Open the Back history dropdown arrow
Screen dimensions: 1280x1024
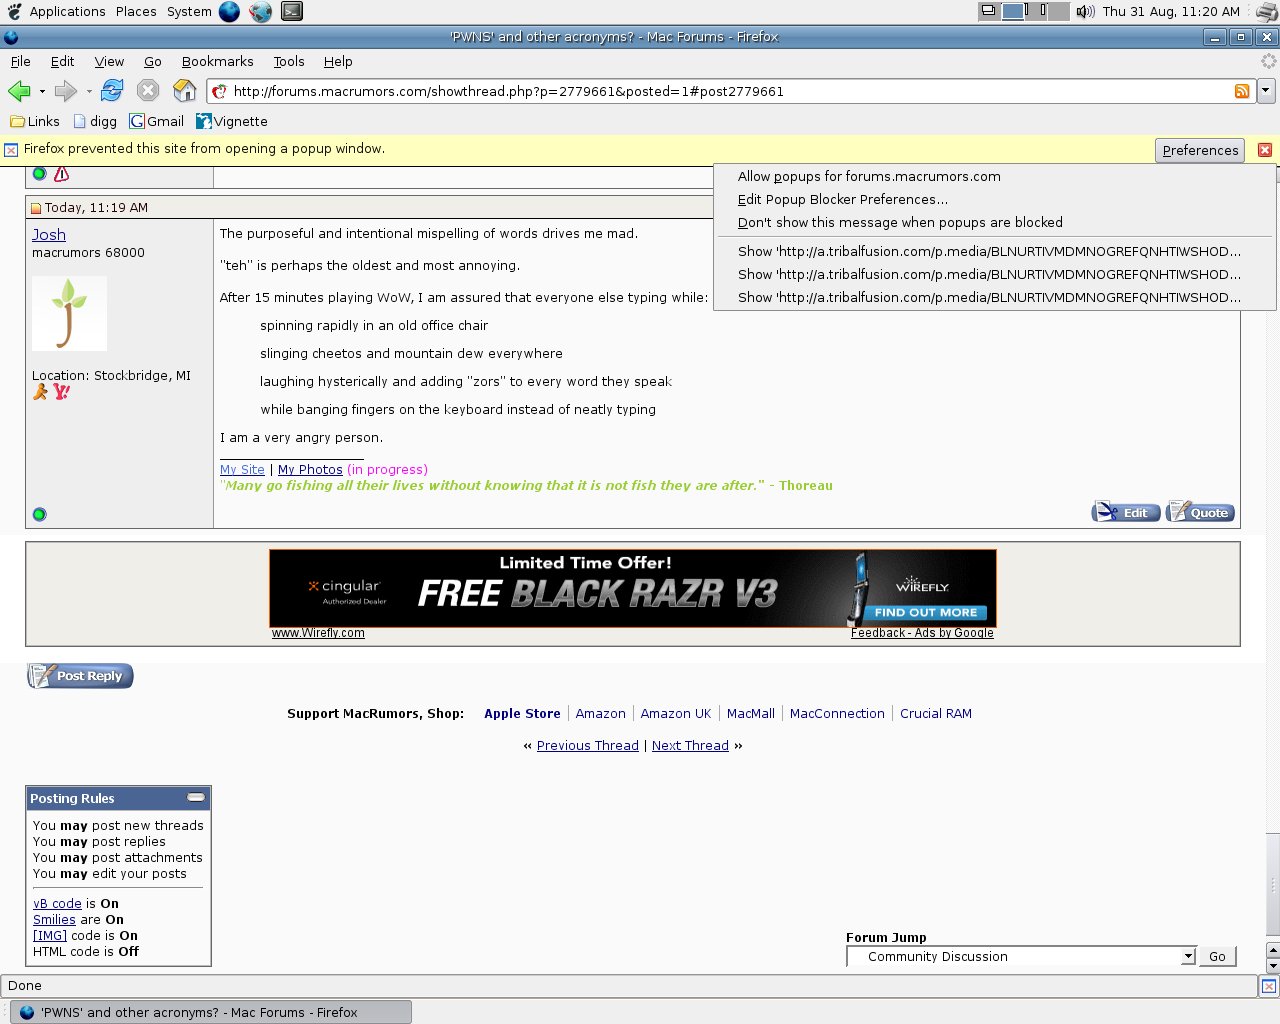click(x=42, y=91)
